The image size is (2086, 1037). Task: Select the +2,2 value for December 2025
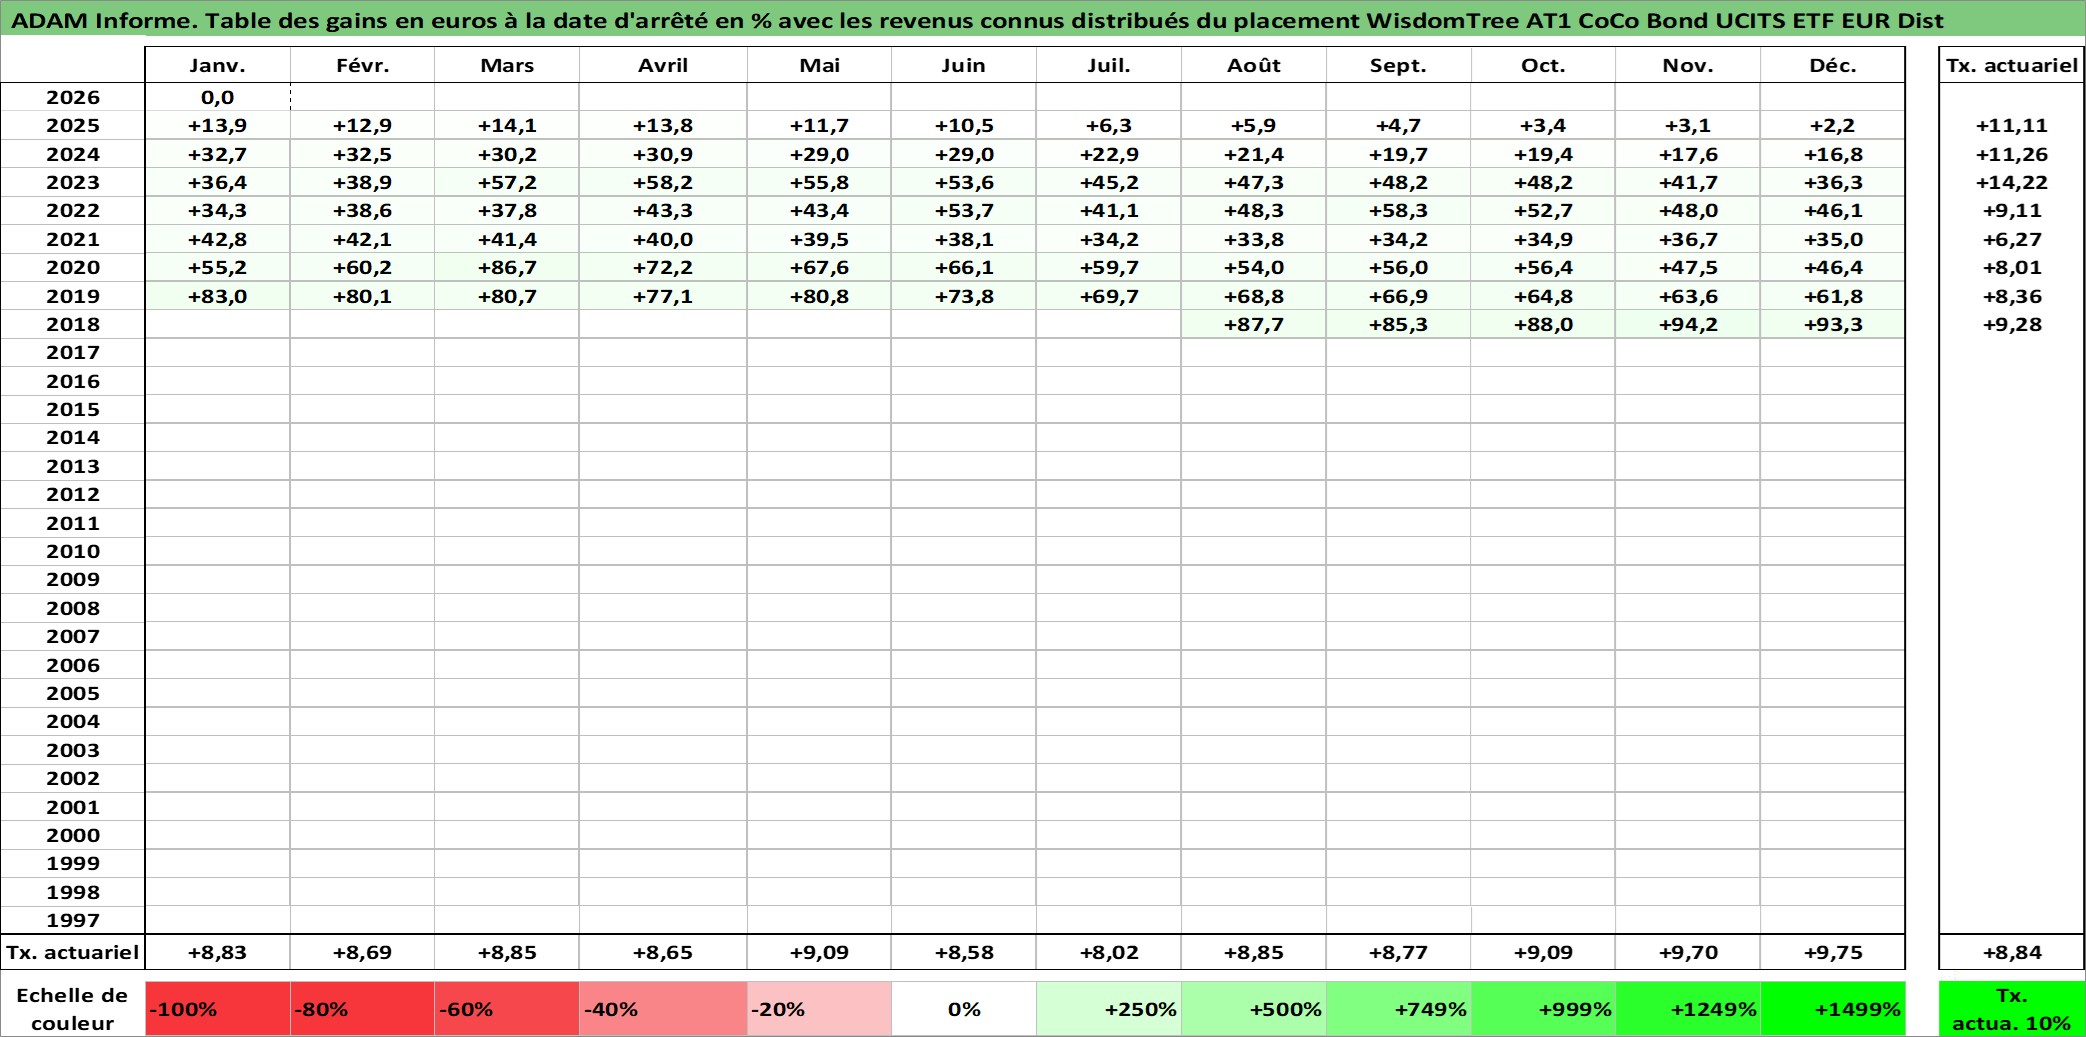1832,125
